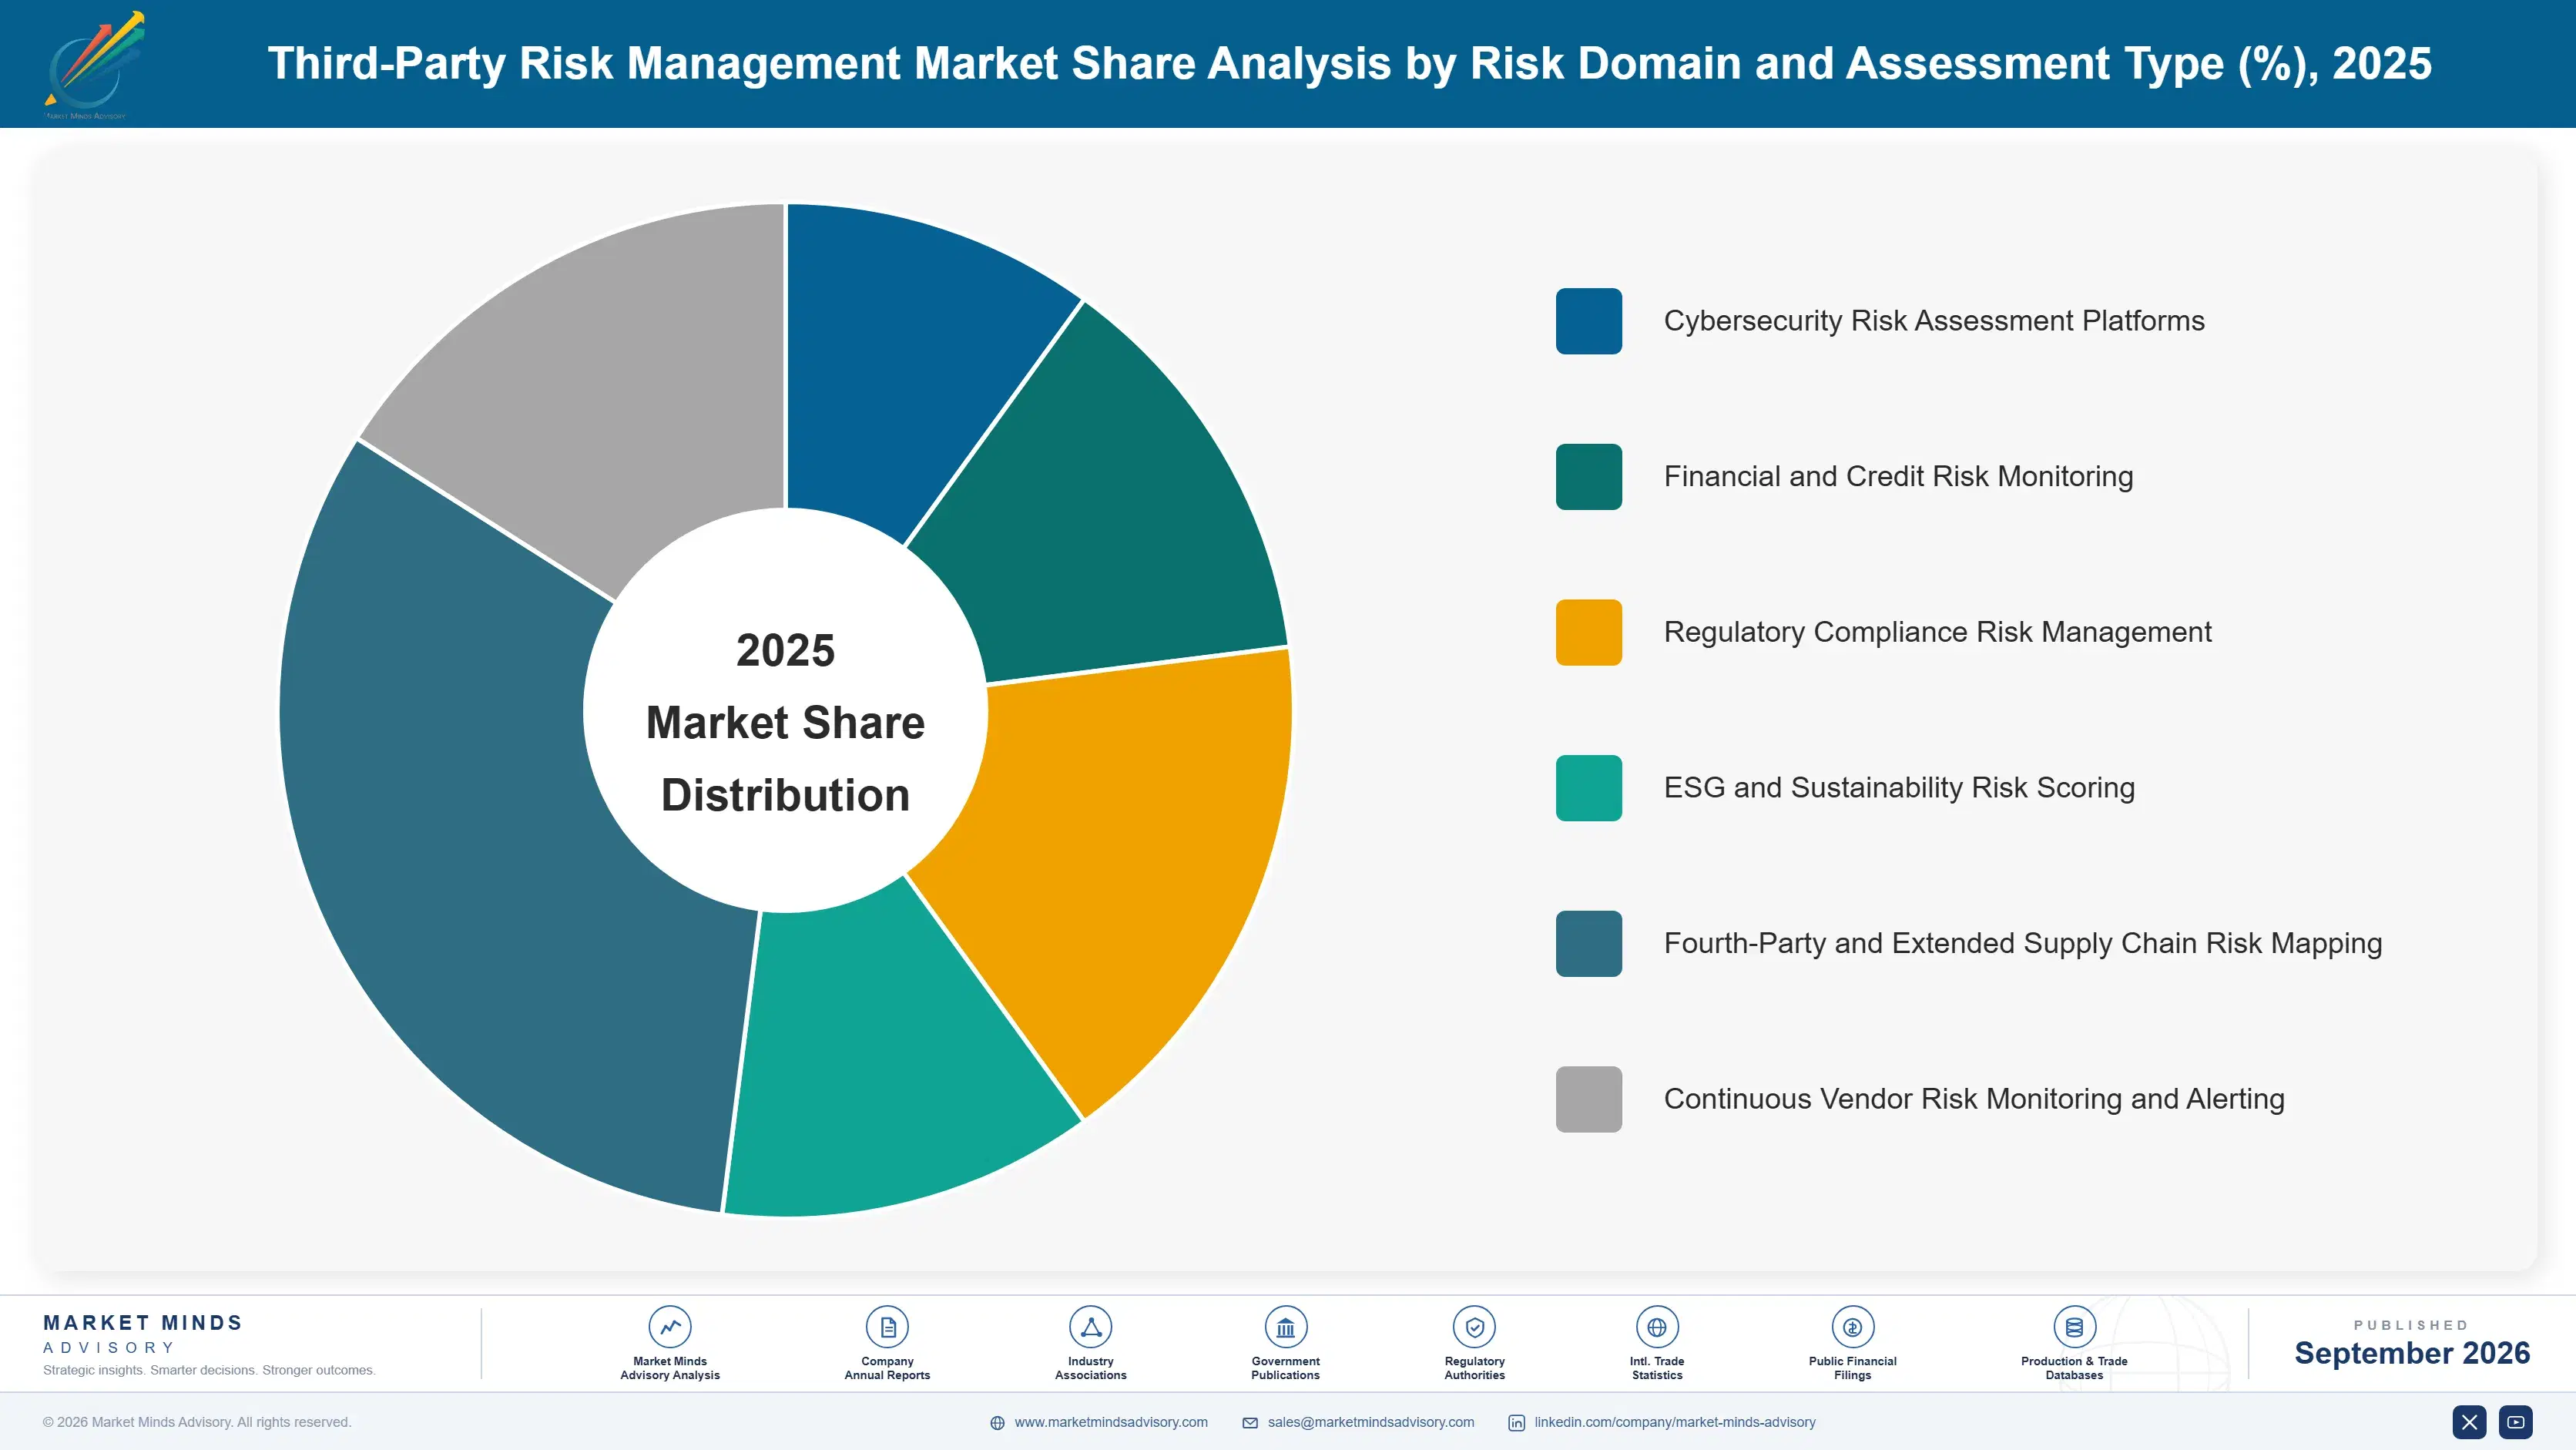
Task: Click the "Cybersecurity Risk Assessment Platforms" legend label
Action: pos(1933,321)
